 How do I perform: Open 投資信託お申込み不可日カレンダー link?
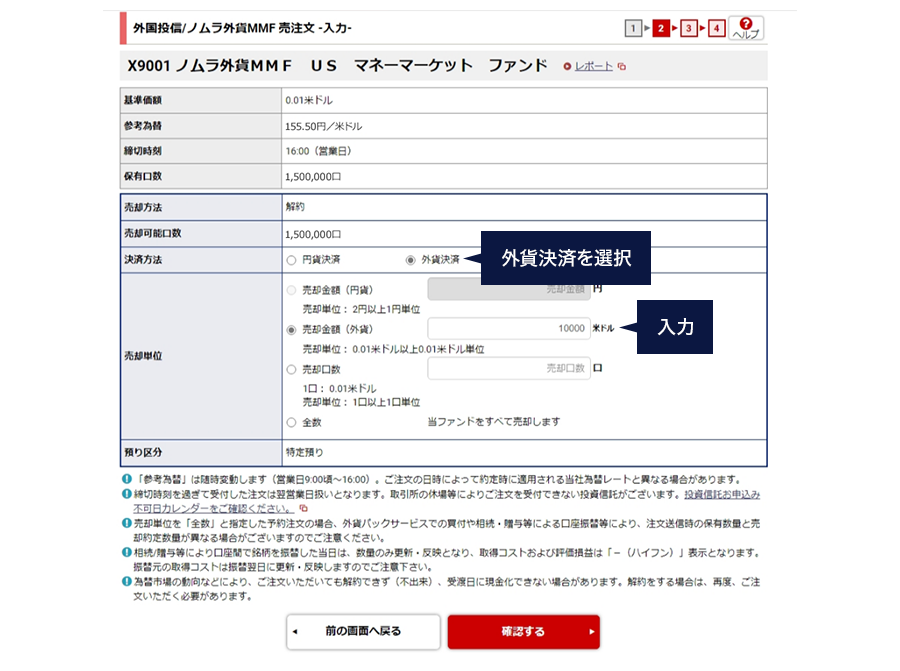(721, 494)
